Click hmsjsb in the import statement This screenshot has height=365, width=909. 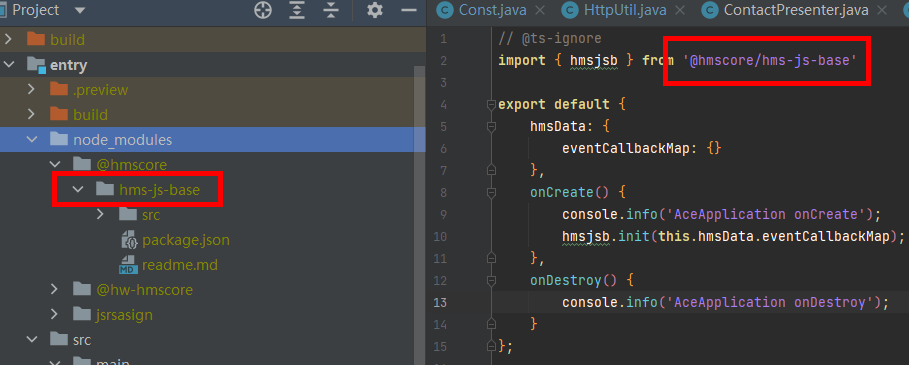pyautogui.click(x=594, y=60)
